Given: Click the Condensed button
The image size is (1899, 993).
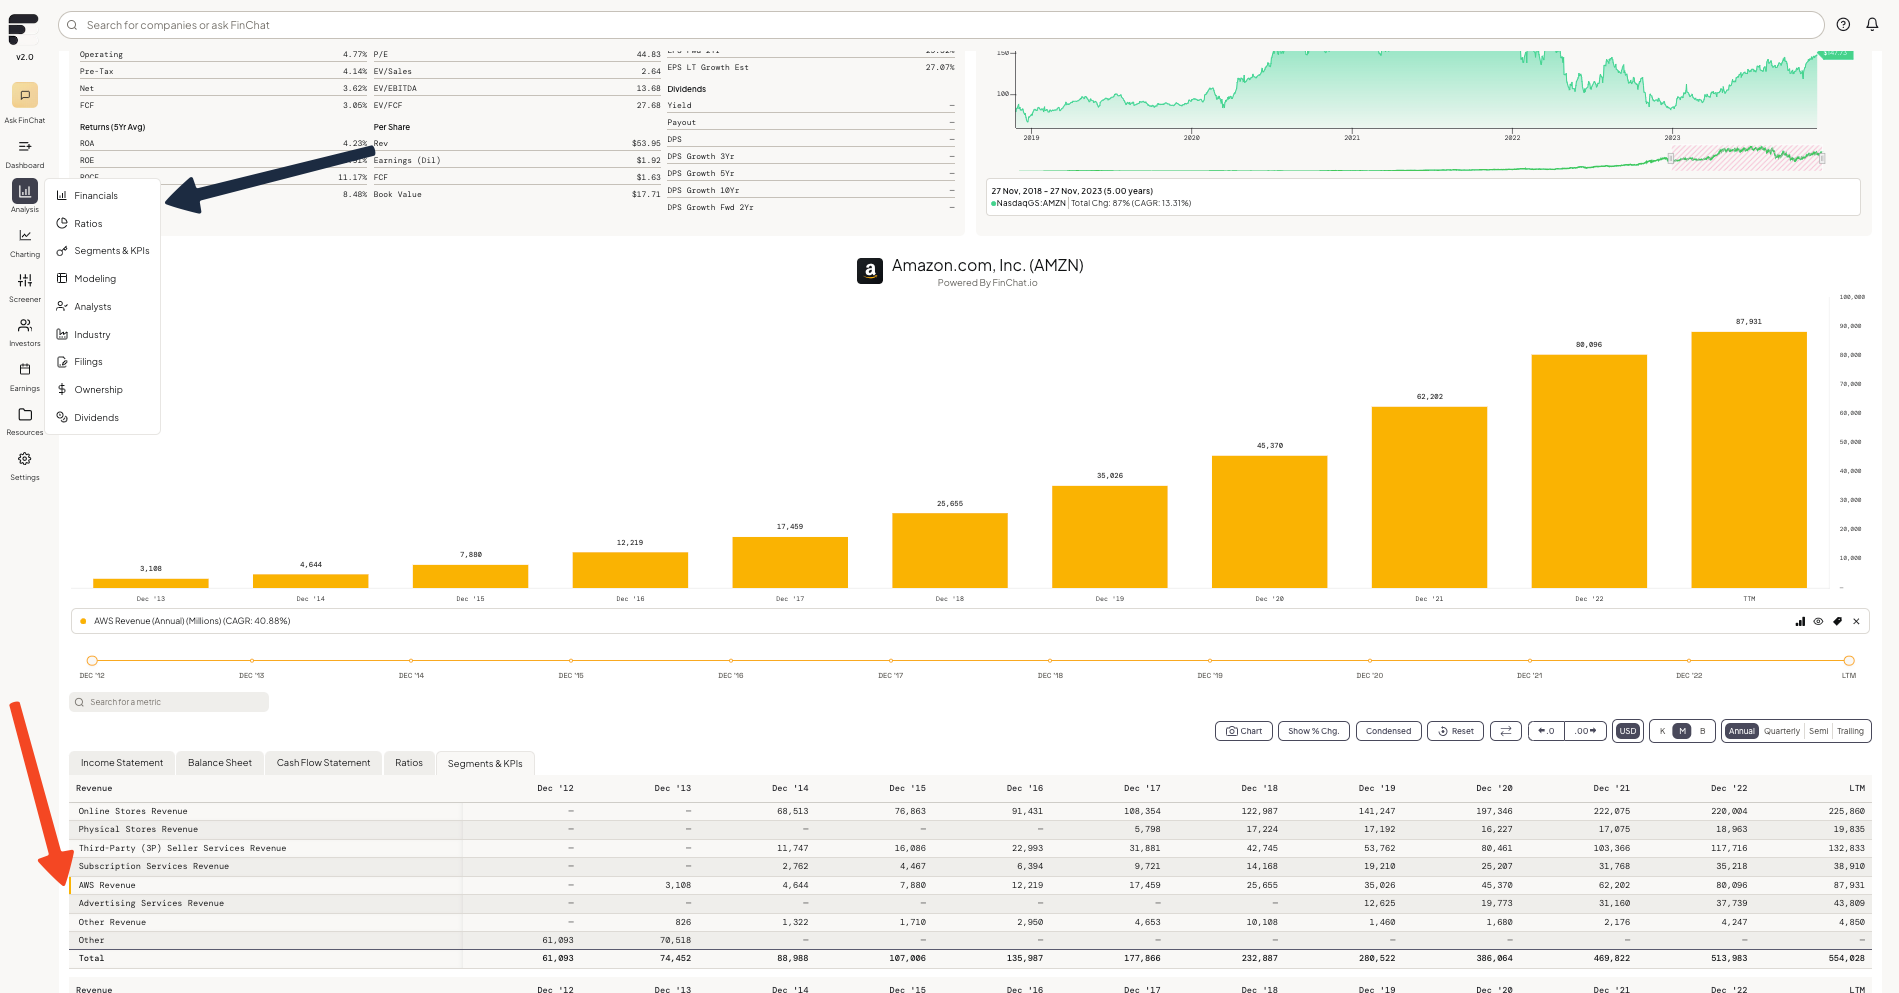Looking at the screenshot, I should 1389,731.
